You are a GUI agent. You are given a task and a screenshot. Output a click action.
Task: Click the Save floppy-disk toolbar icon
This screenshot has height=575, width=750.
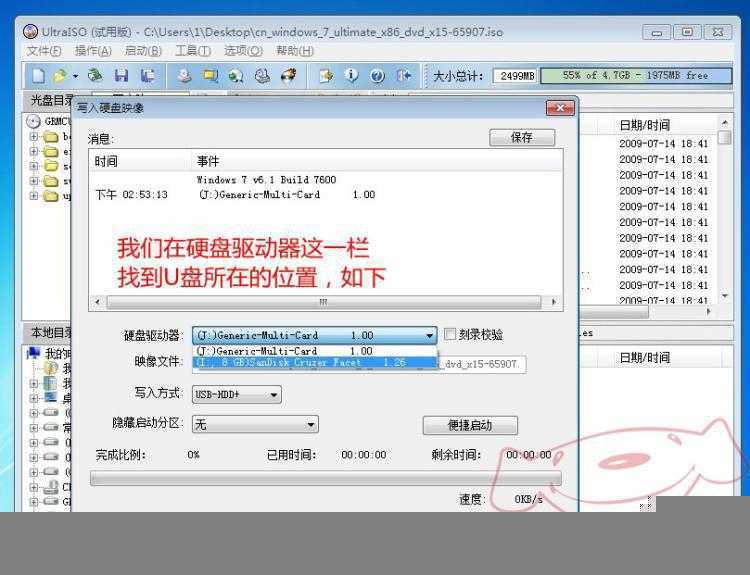click(x=121, y=76)
